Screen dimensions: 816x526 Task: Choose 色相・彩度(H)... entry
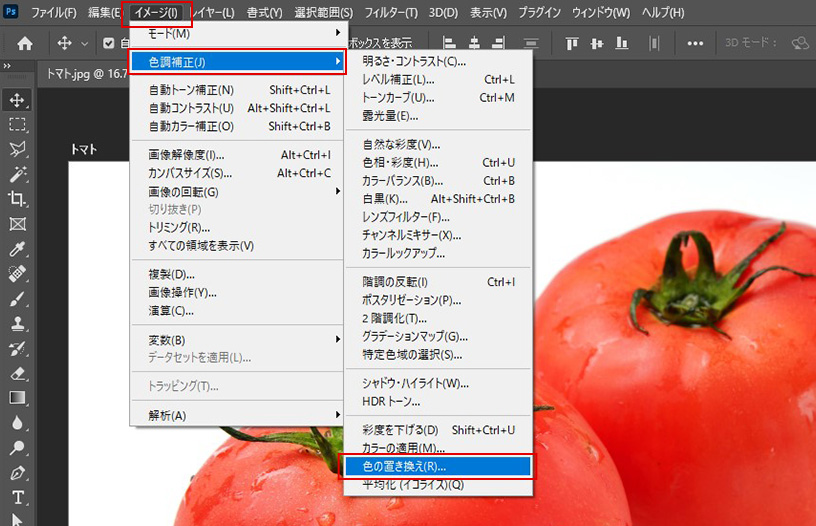(438, 163)
